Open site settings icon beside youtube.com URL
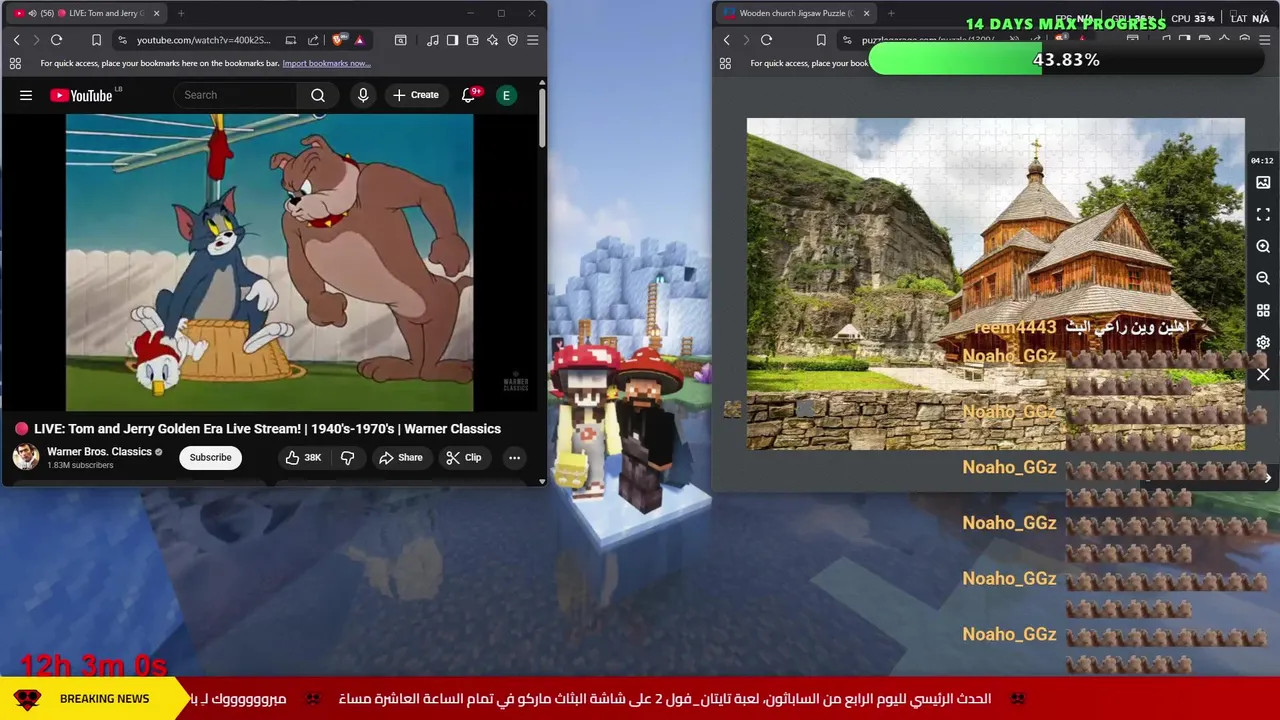1280x720 pixels. tap(122, 40)
